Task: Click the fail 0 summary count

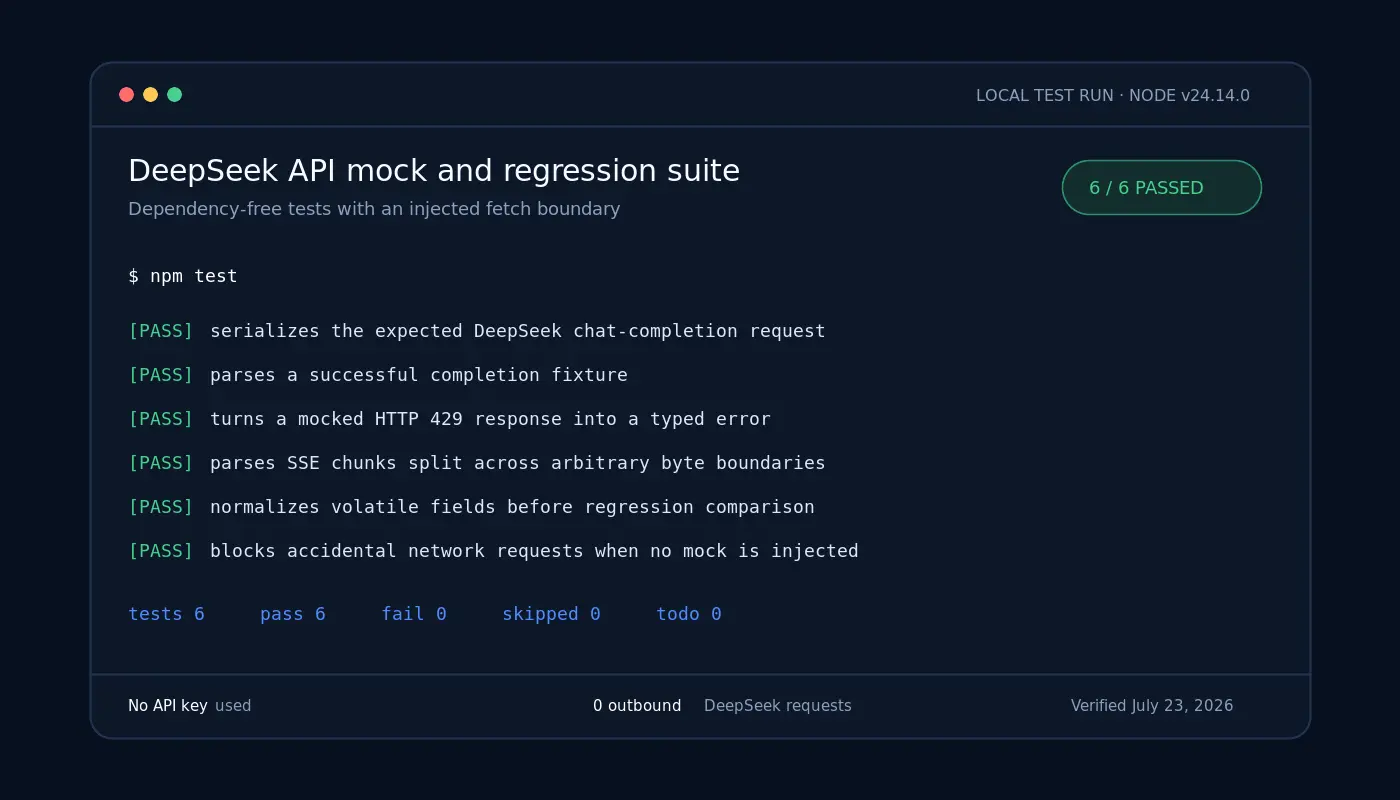Action: pos(414,614)
